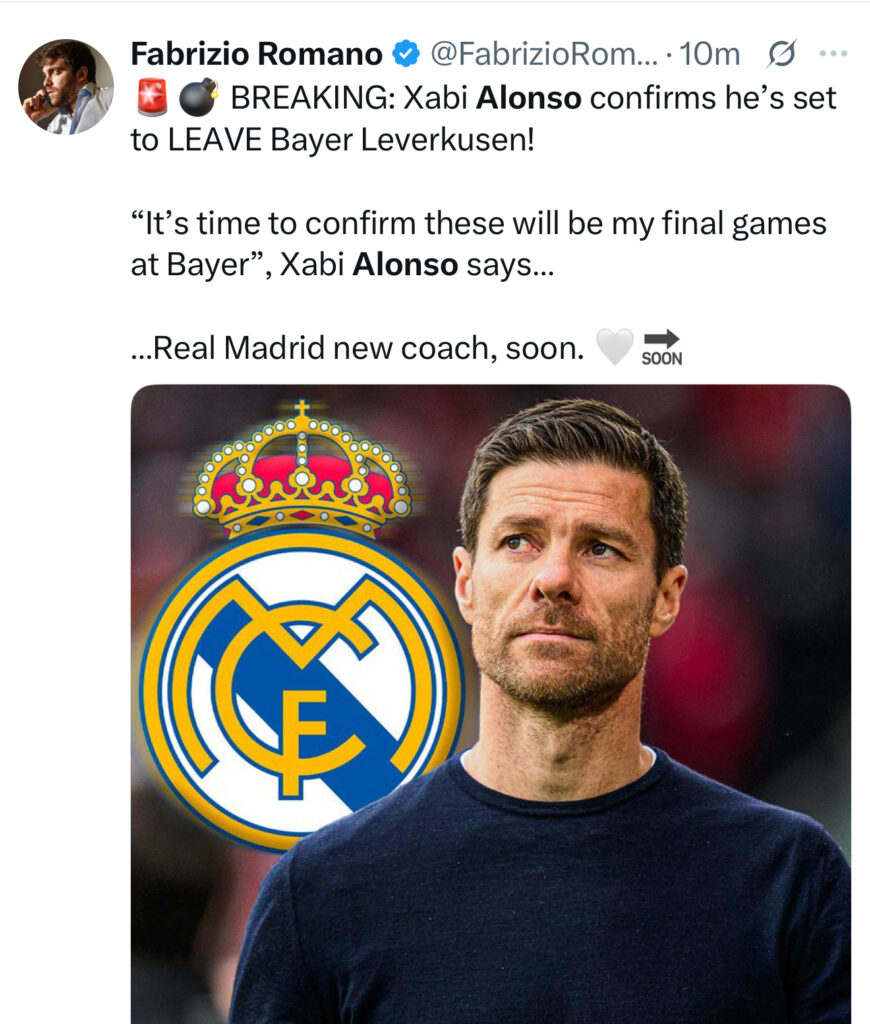This screenshot has width=870, height=1024.
Task: Click the crown atop the crest
Action: click(x=302, y=468)
